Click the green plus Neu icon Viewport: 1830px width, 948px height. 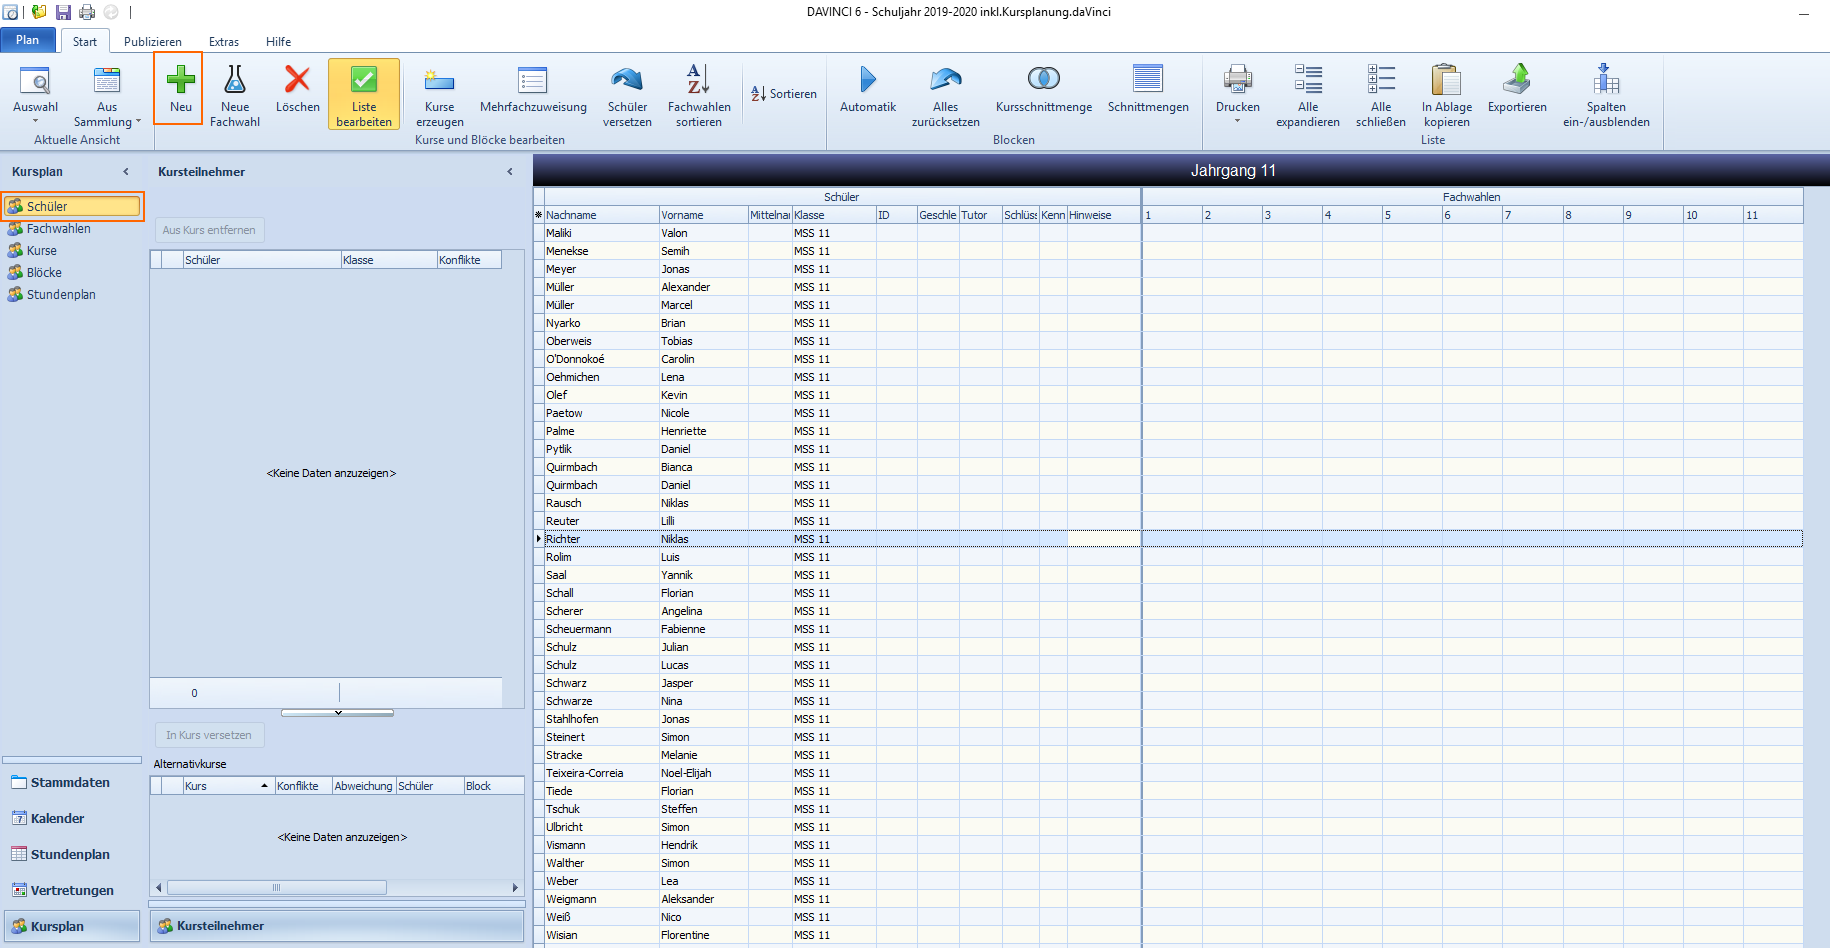[x=180, y=79]
